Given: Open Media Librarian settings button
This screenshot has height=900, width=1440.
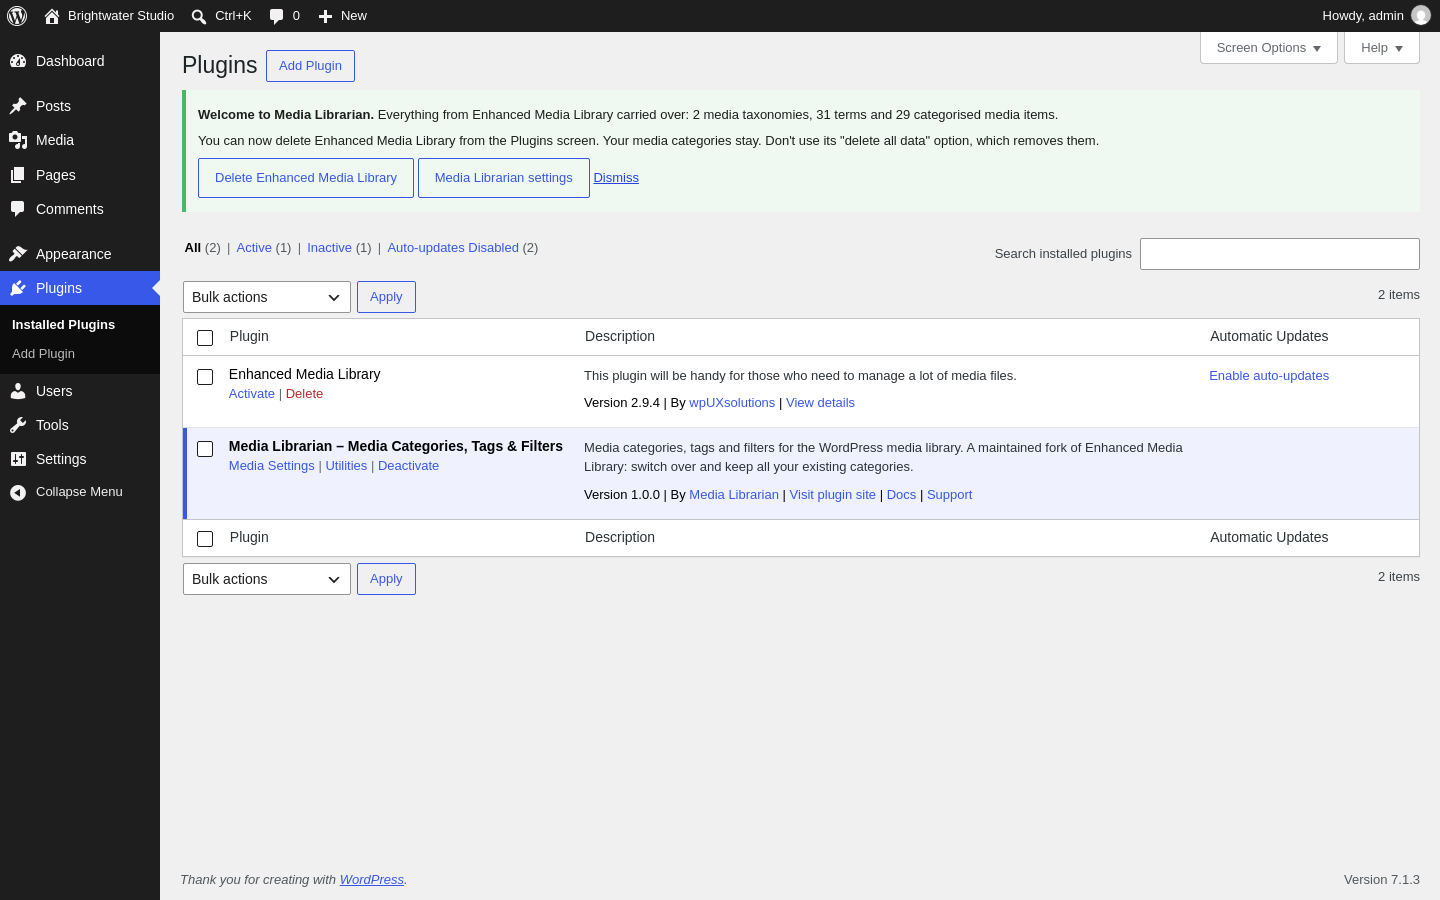Looking at the screenshot, I should (x=504, y=178).
